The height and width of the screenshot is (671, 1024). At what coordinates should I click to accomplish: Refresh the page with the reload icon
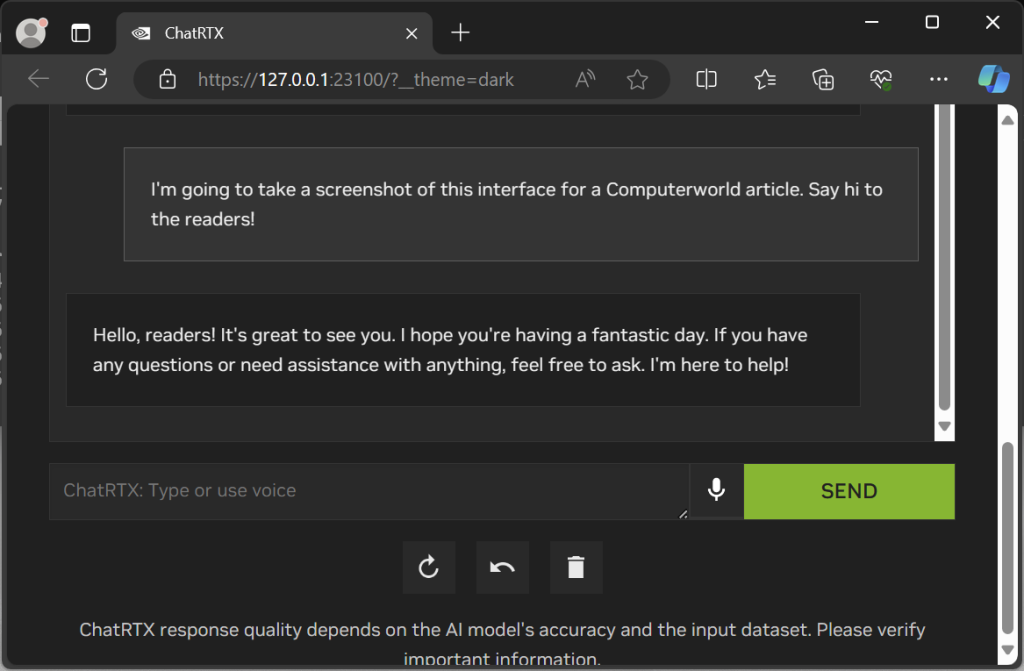click(x=97, y=79)
